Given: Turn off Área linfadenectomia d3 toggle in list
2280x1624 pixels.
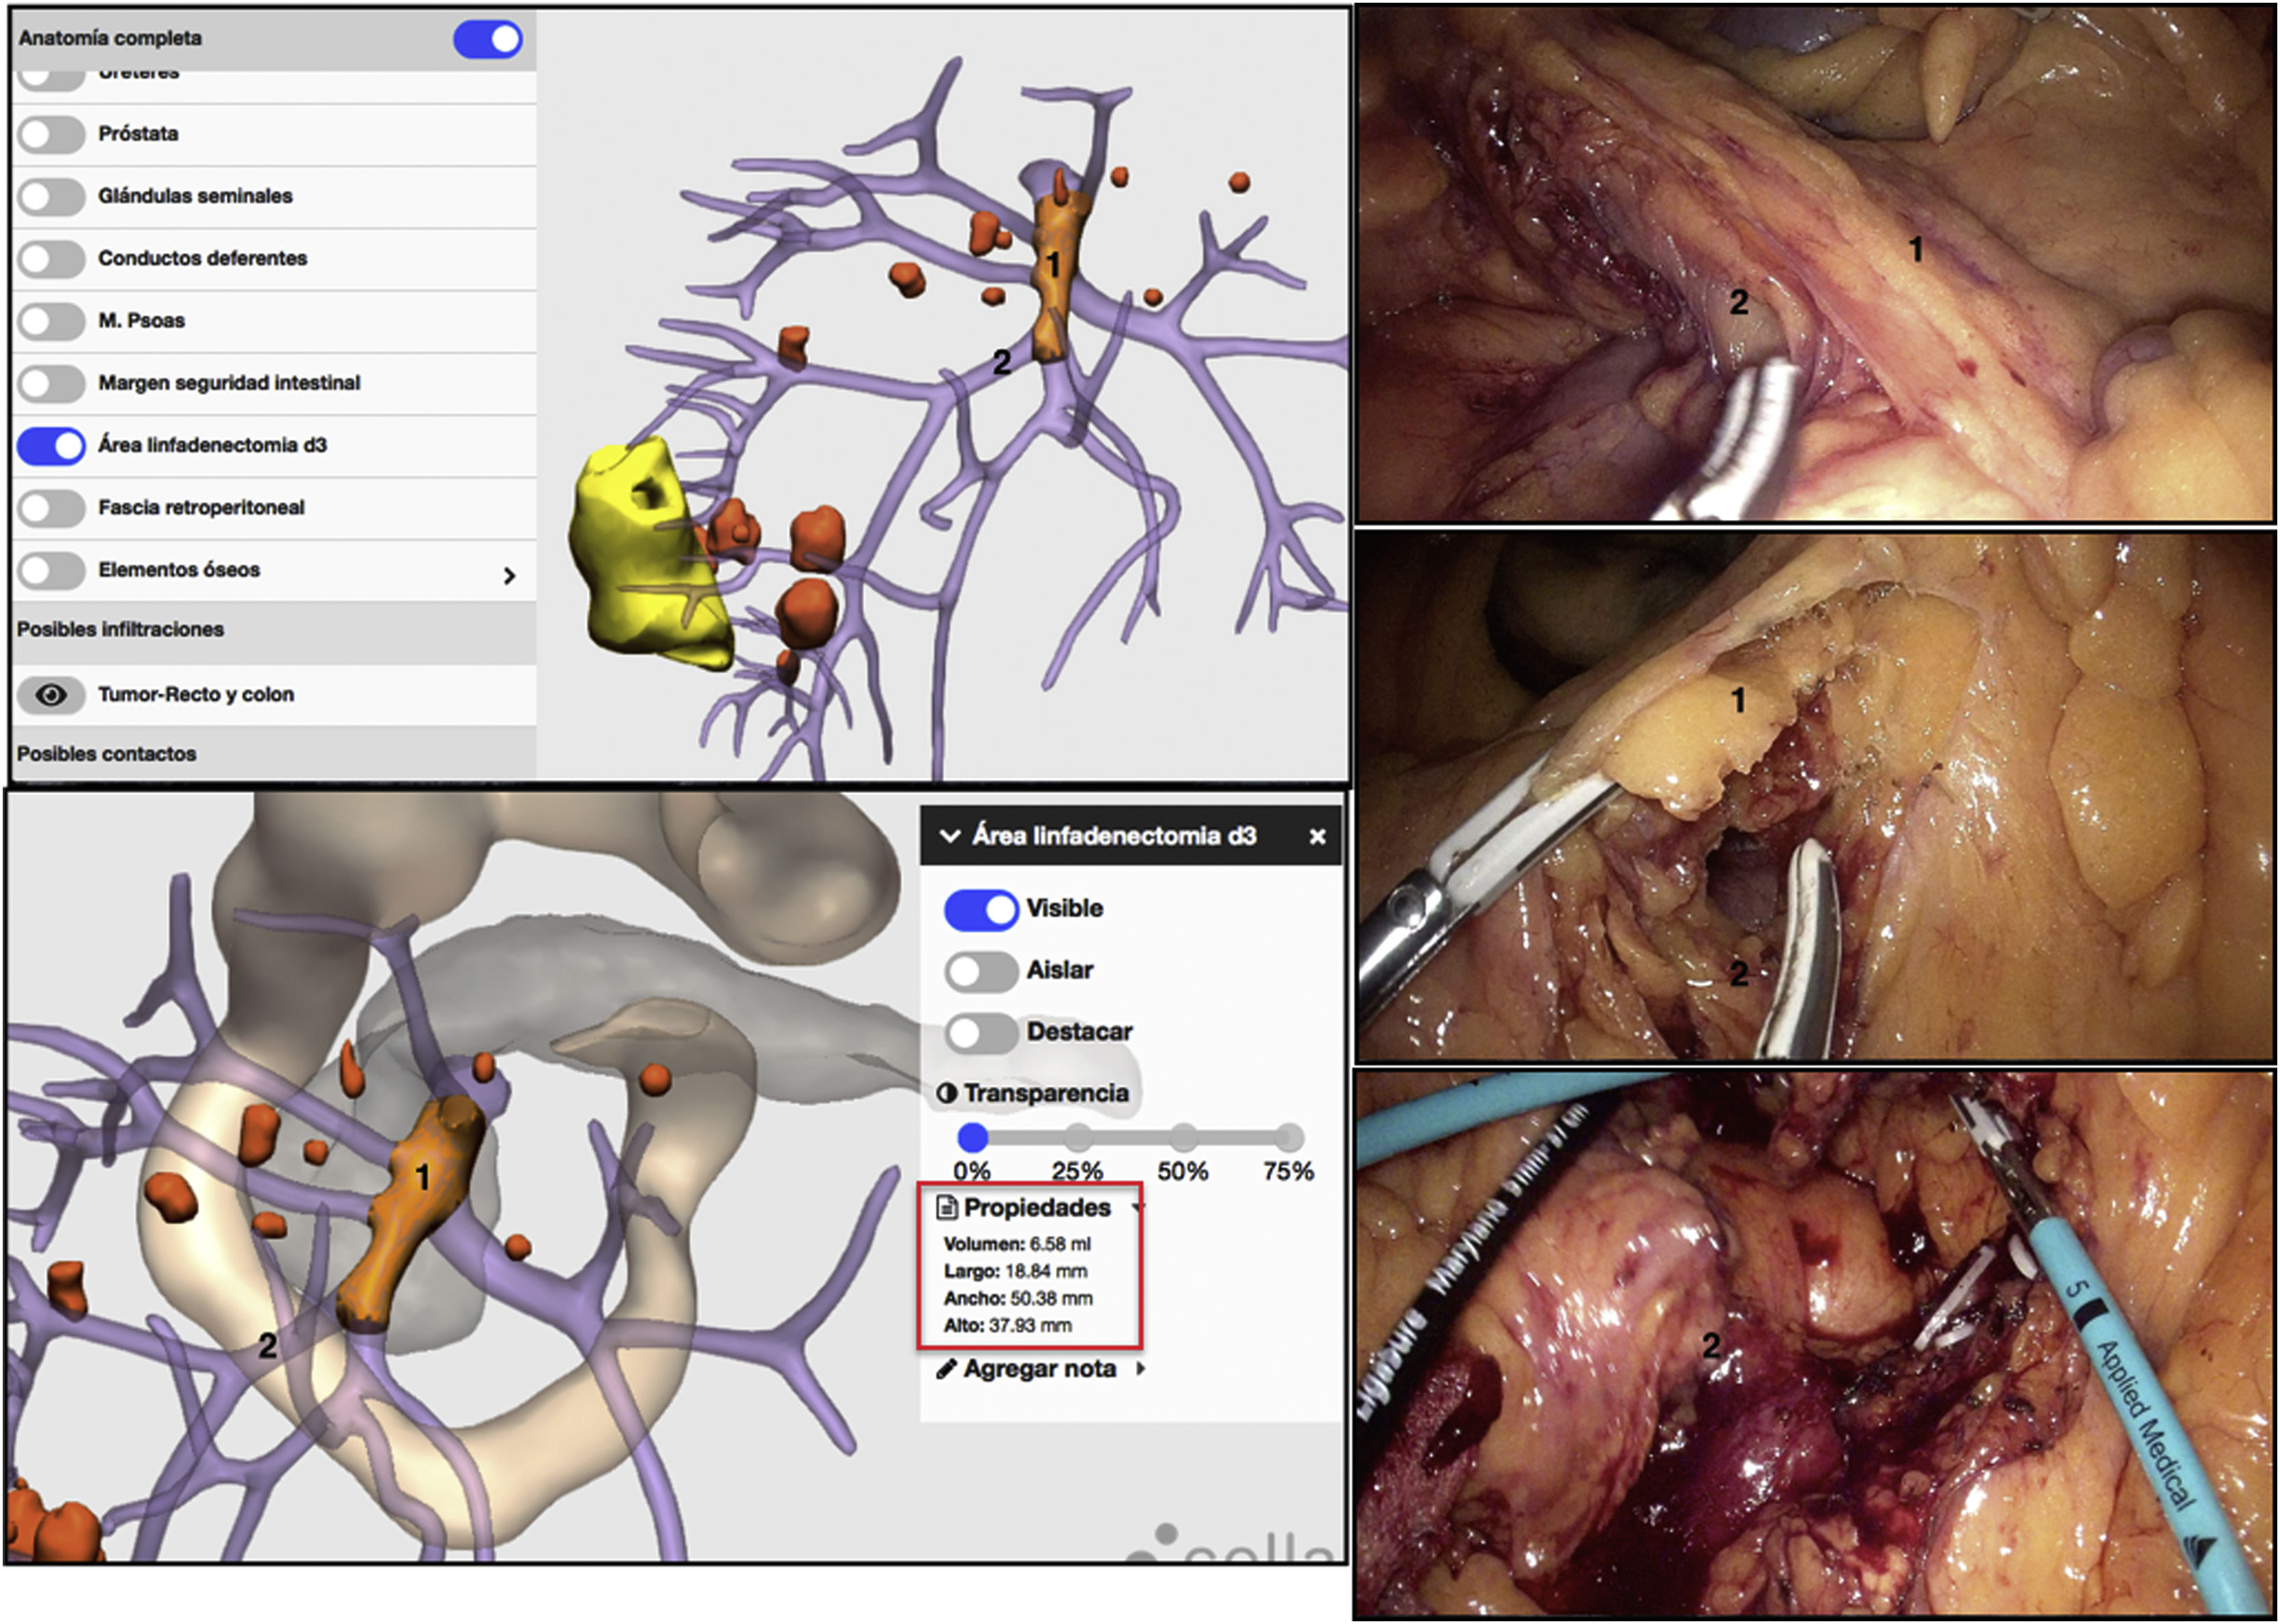Looking at the screenshot, I should [x=51, y=446].
